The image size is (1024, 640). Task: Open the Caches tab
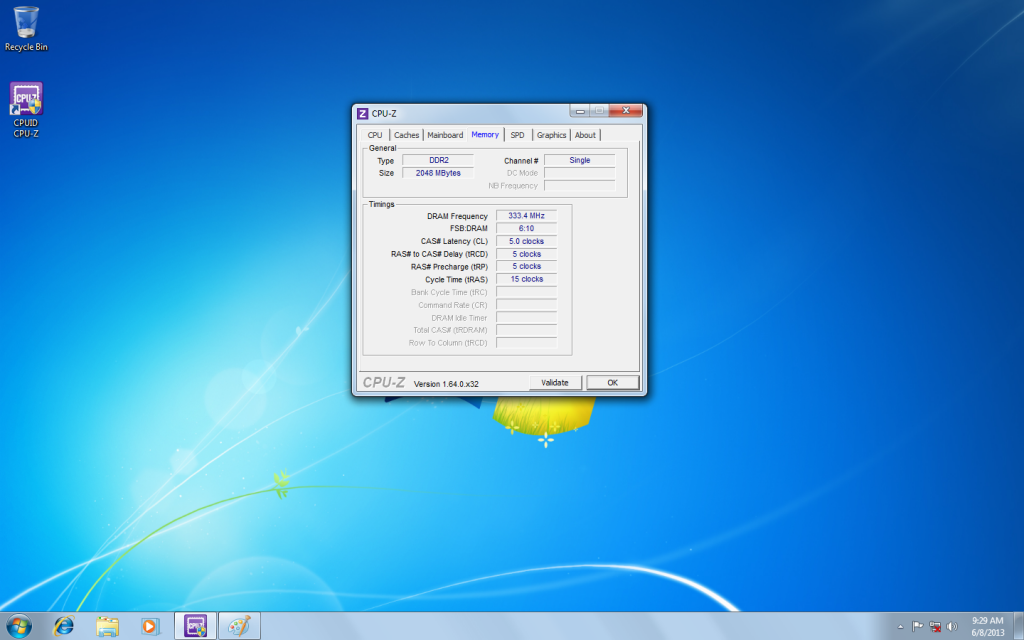pyautogui.click(x=406, y=135)
